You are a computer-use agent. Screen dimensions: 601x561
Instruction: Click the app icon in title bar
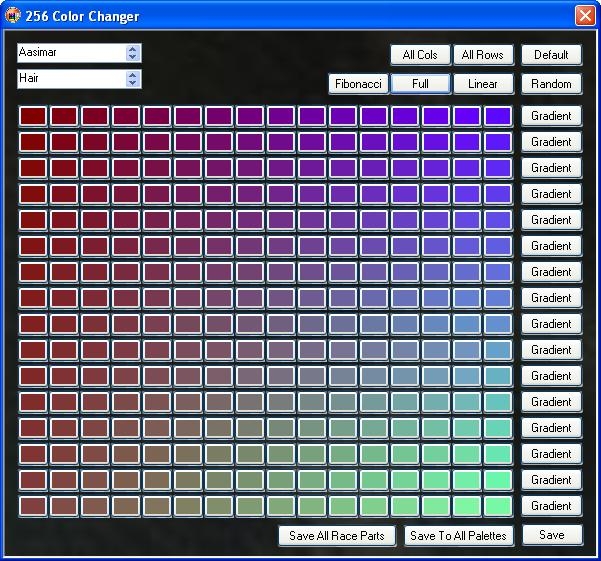13,16
